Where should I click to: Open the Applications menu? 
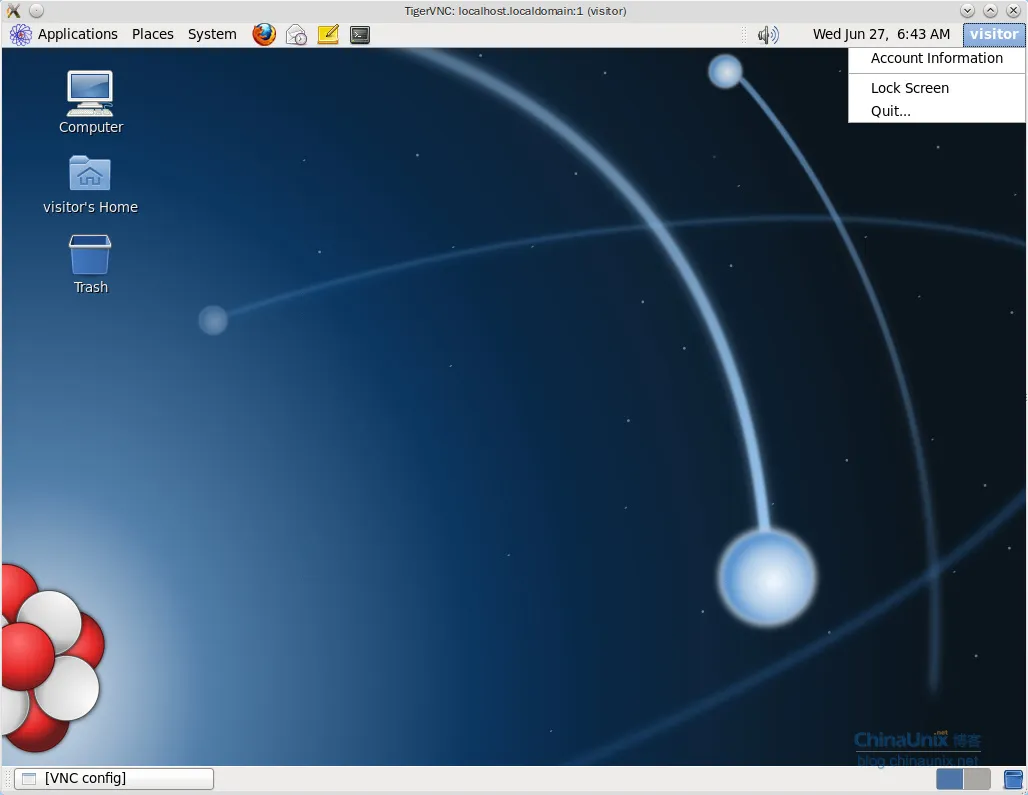pos(65,34)
